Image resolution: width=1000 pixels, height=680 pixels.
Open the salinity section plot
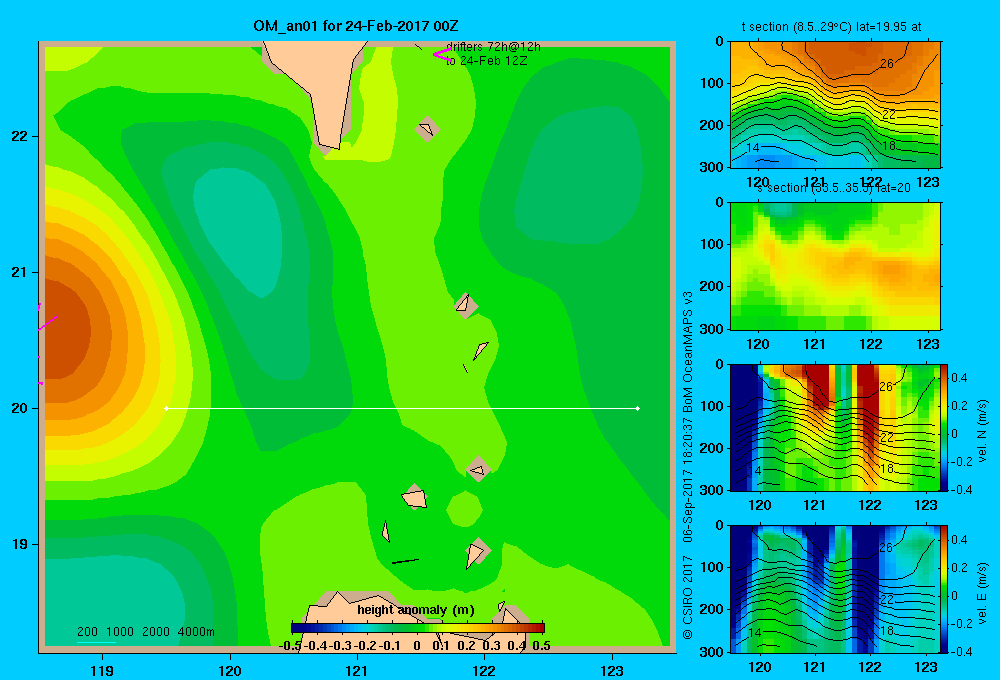coord(835,266)
